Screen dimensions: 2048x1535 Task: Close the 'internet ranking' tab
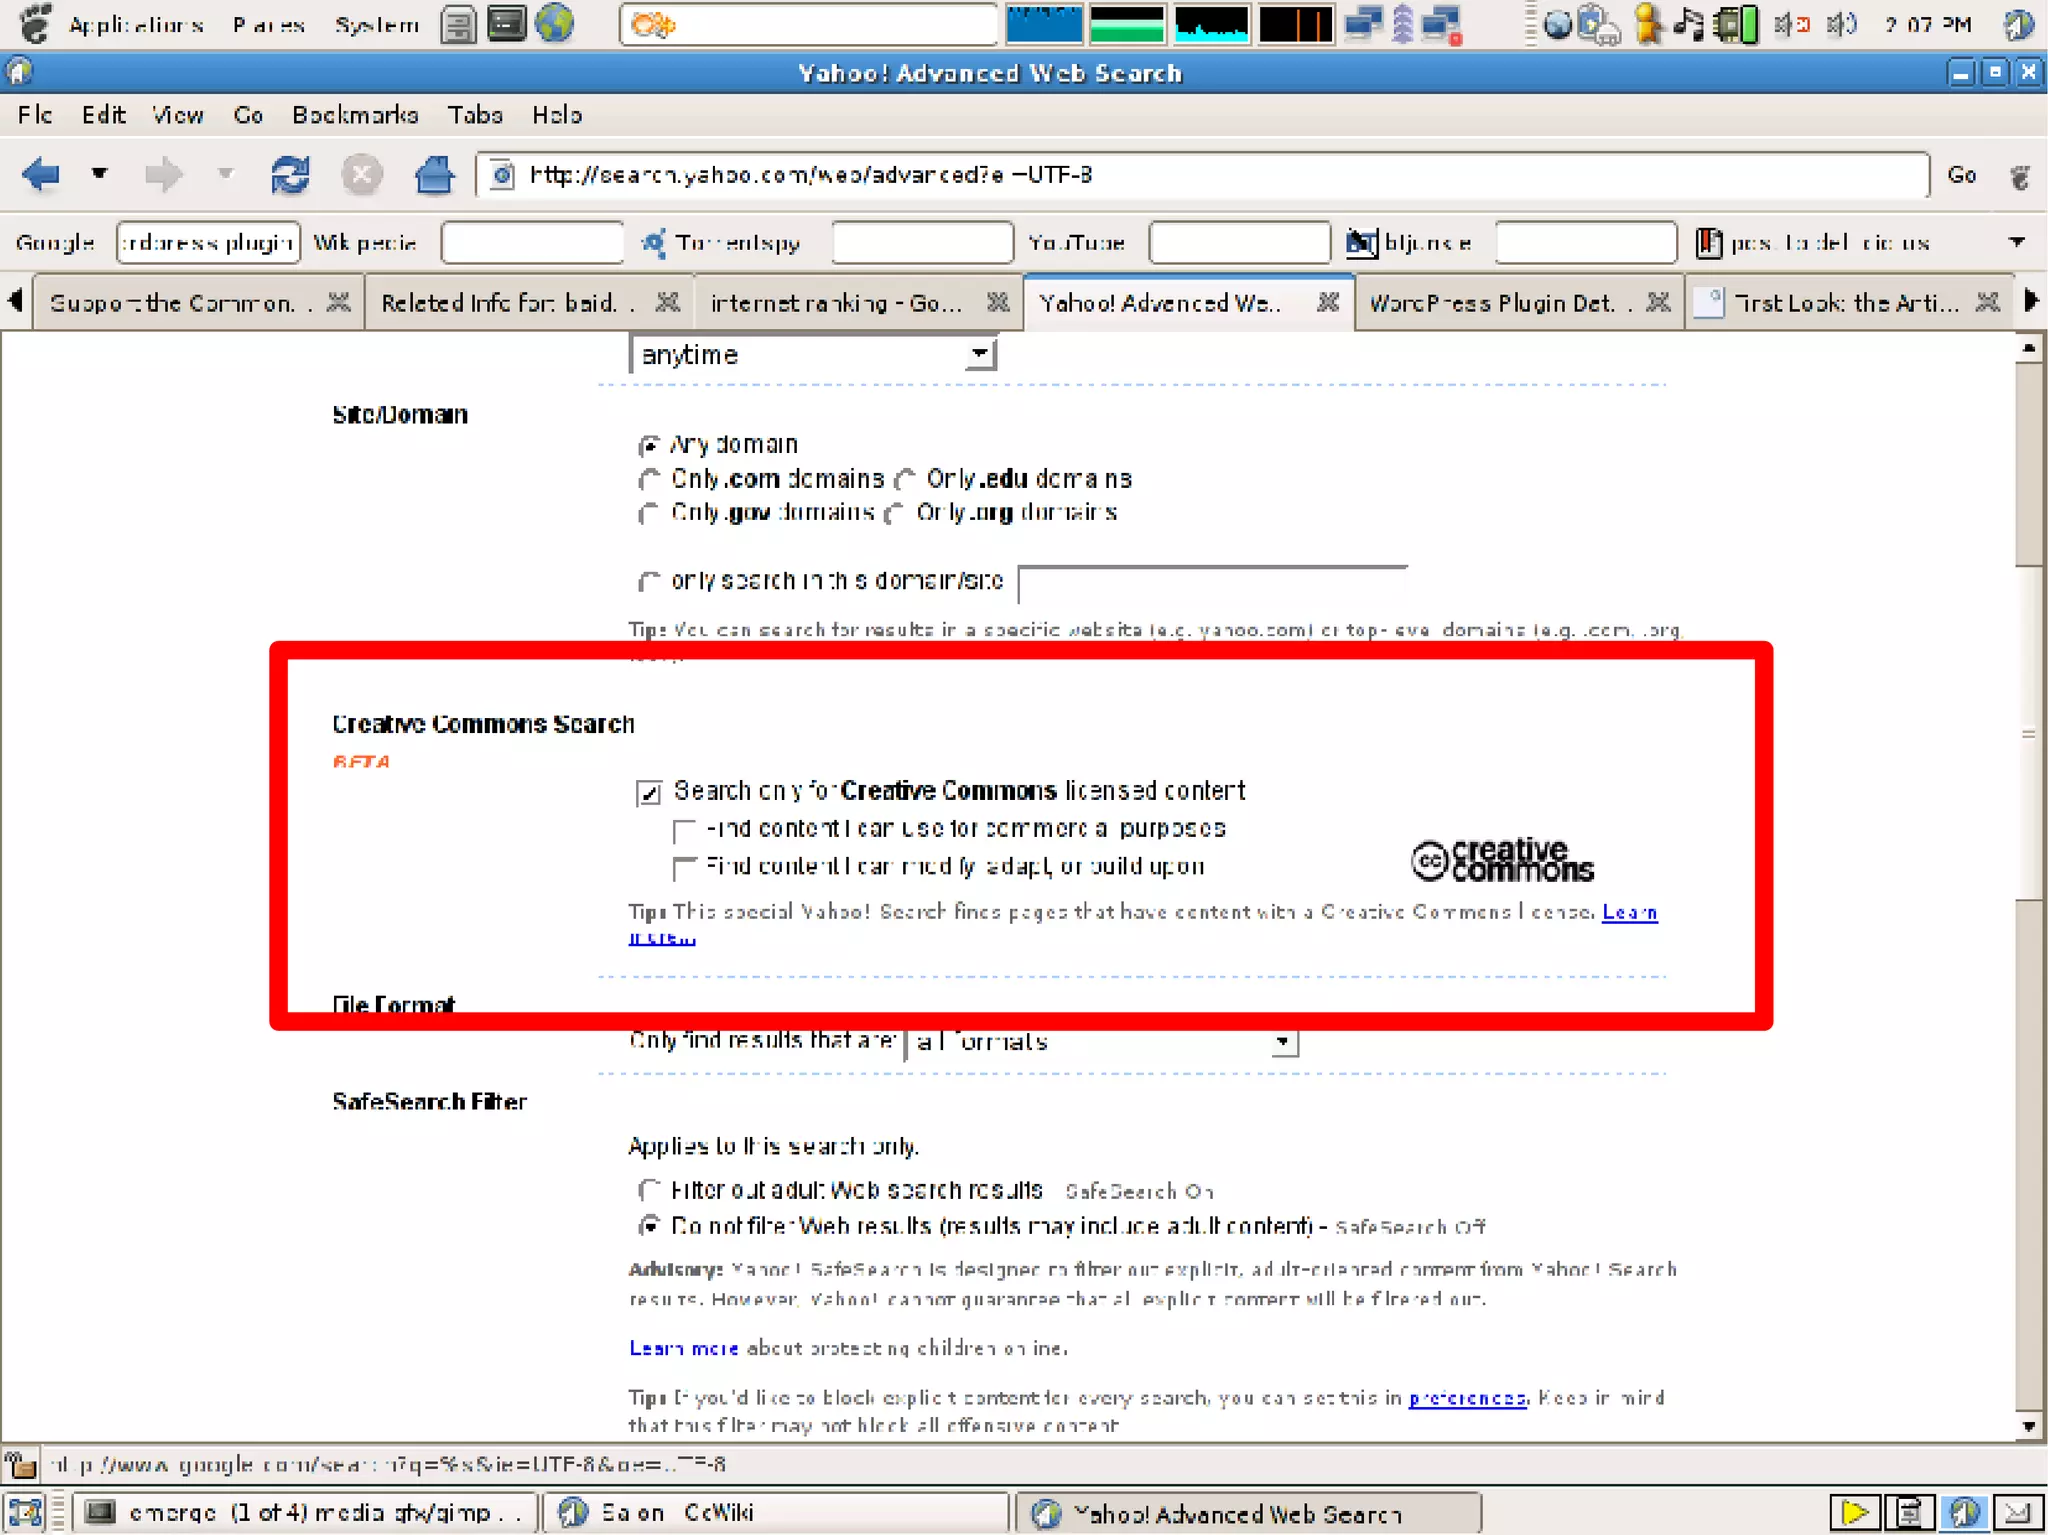coord(997,302)
